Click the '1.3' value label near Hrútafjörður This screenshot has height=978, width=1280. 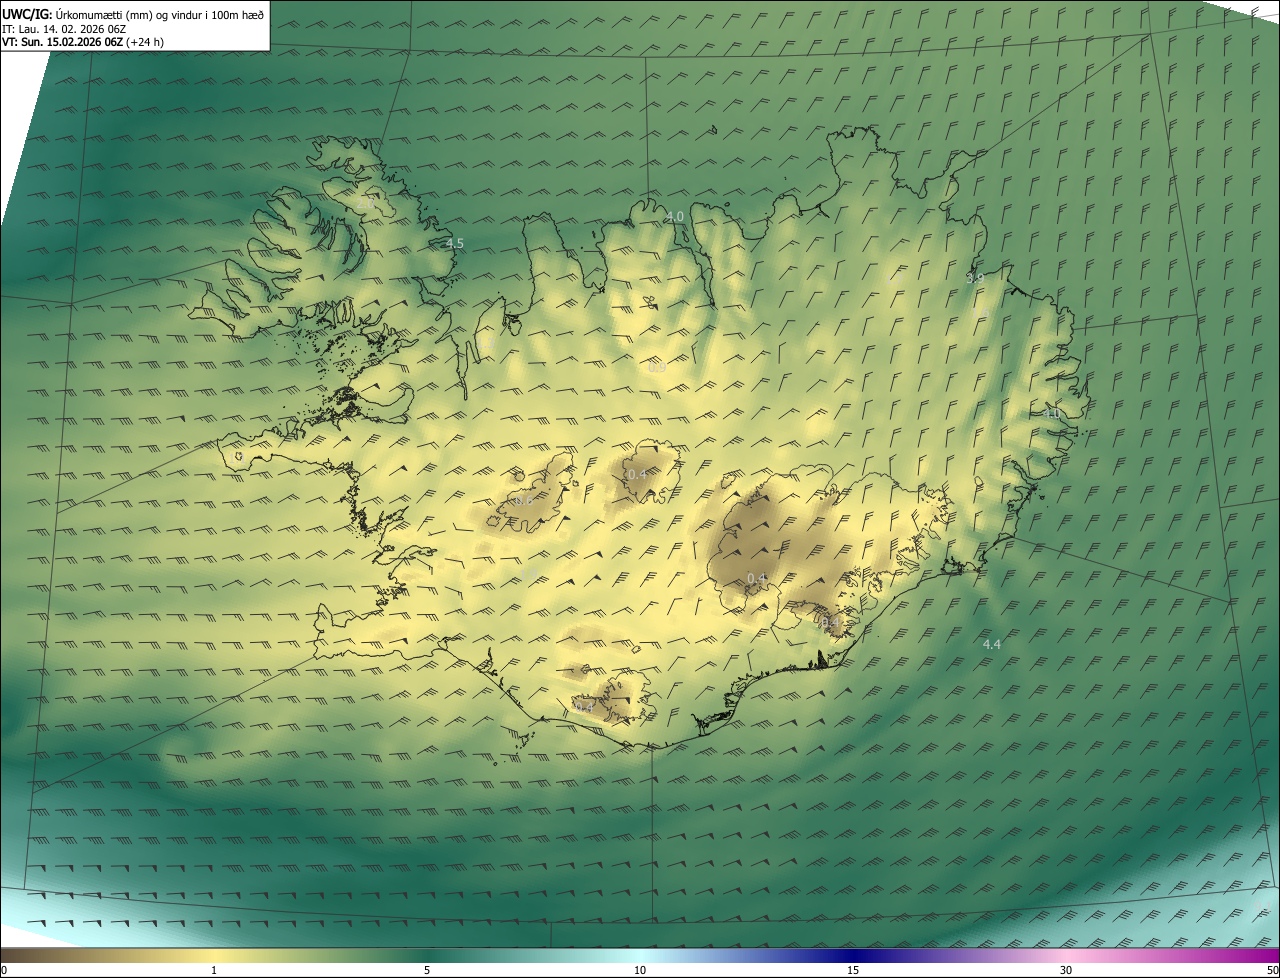click(486, 343)
